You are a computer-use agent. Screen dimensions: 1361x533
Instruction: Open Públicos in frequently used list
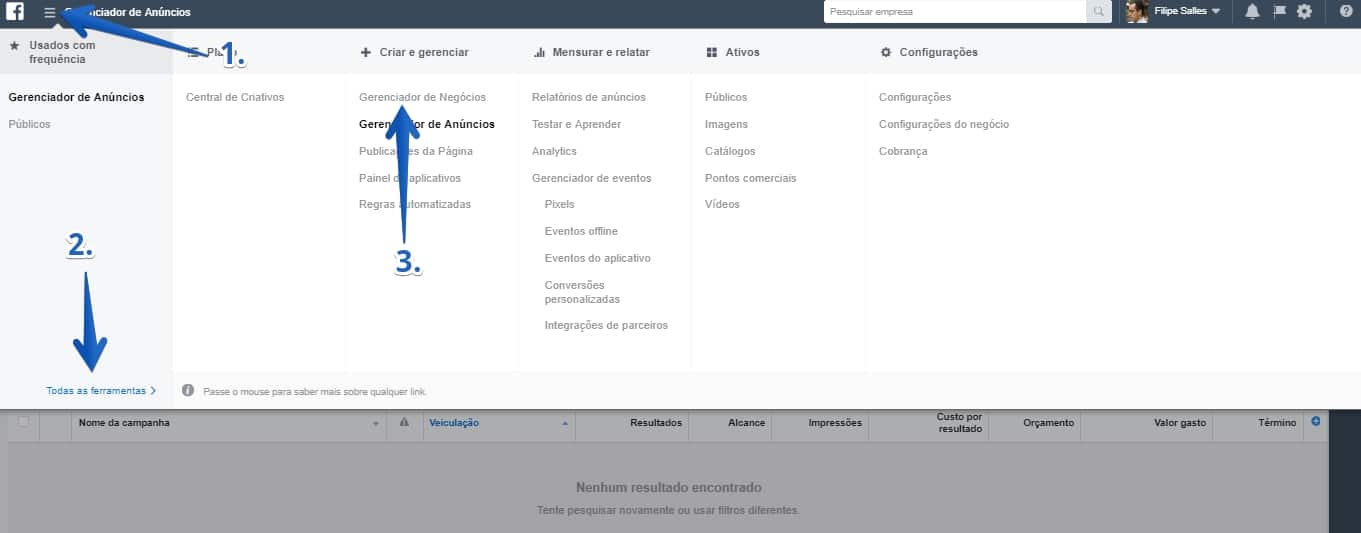point(29,124)
